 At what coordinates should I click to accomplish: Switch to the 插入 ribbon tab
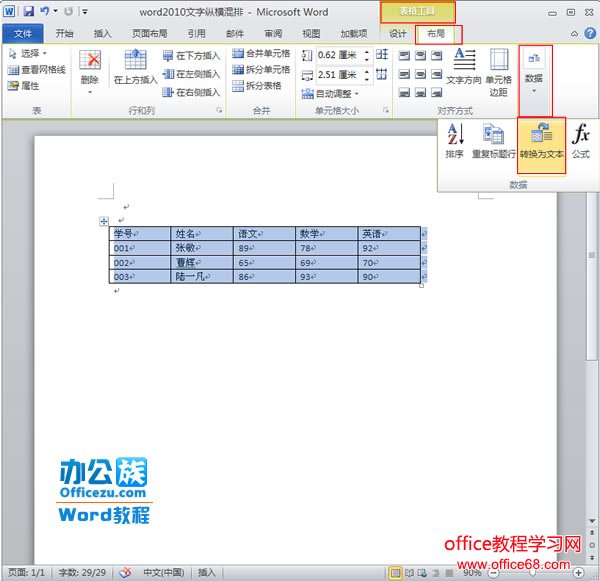[x=103, y=34]
